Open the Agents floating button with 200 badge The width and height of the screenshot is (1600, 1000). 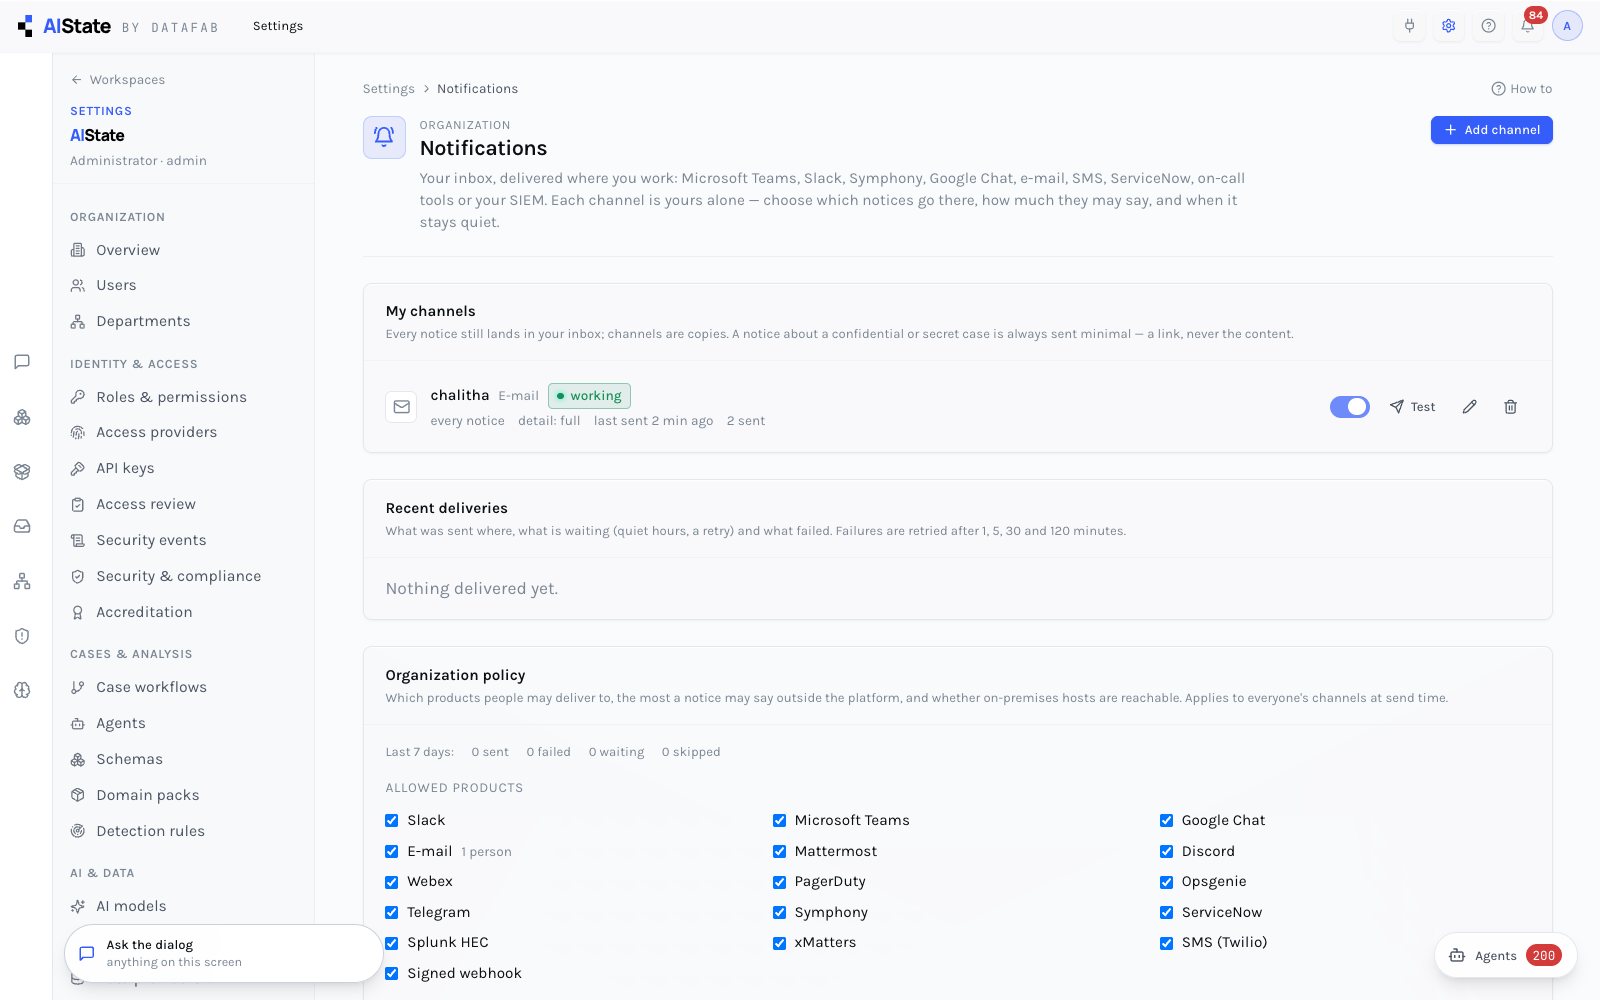pos(1506,955)
